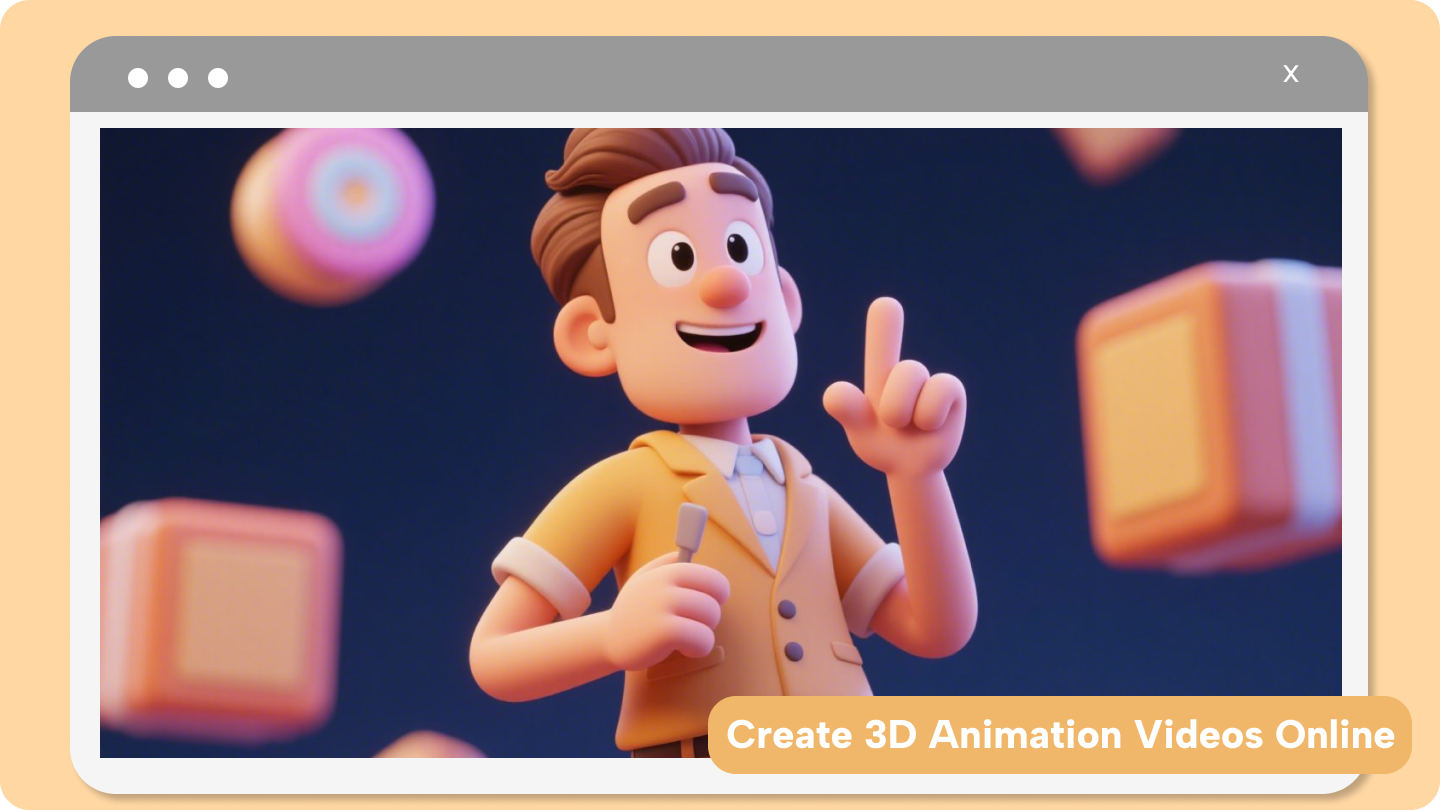Click the 'Create 3D Animation Videos Online' banner
1440x810 pixels.
[1060, 735]
